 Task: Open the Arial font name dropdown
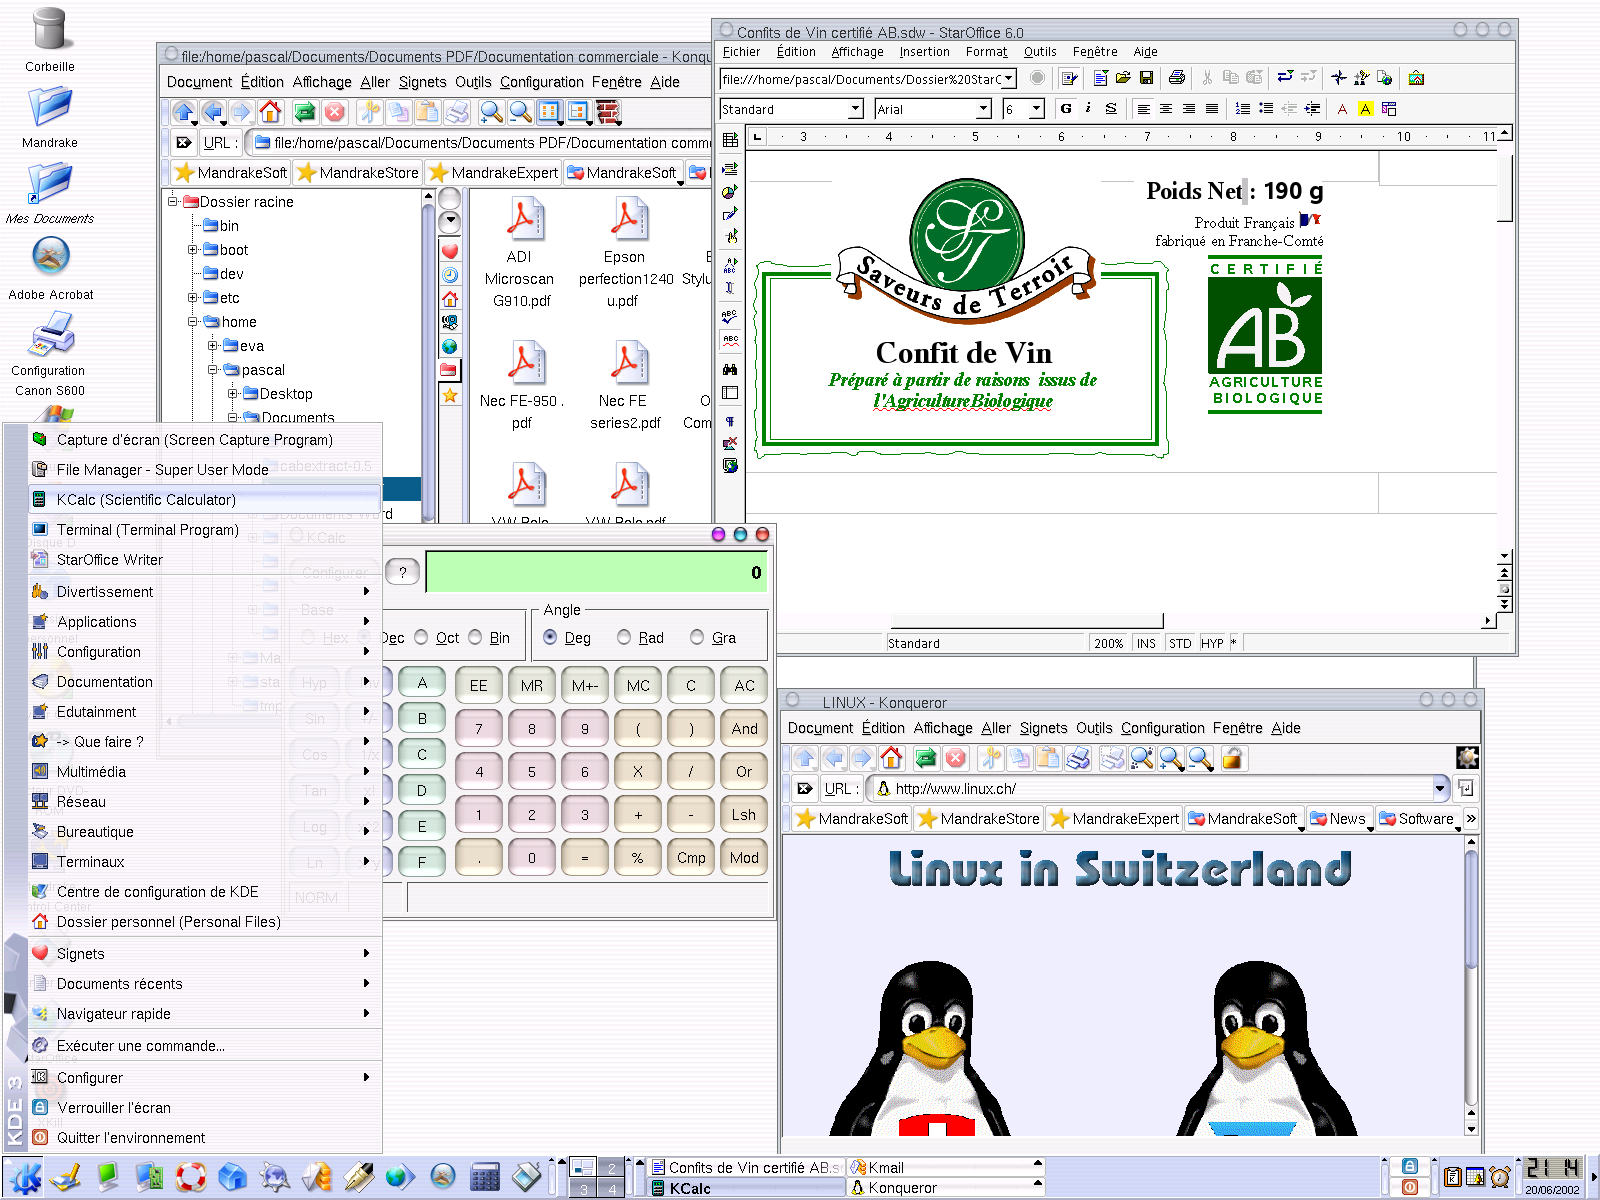click(983, 109)
